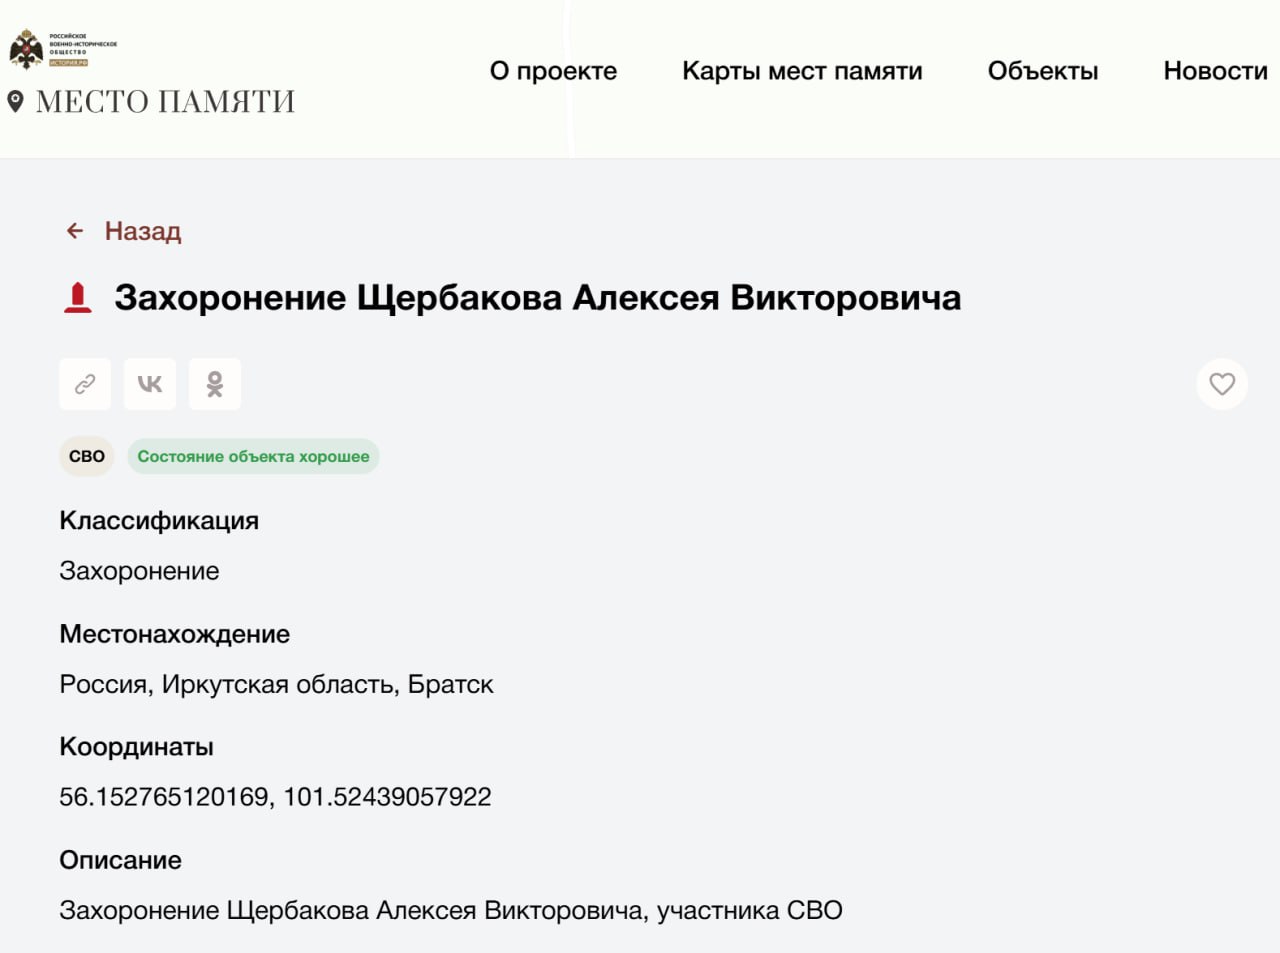Share via the Odnoklassniki icon
The width and height of the screenshot is (1280, 953).
(215, 384)
